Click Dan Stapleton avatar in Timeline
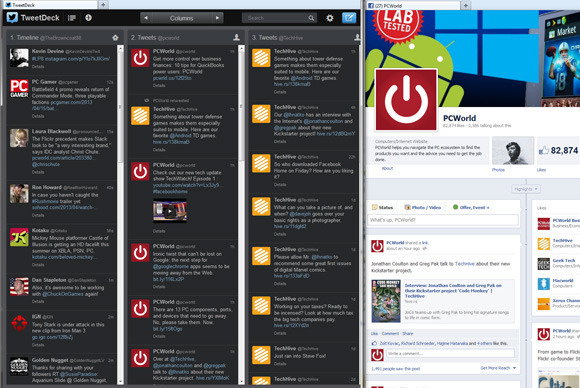The height and width of the screenshot is (388, 580). pos(19,286)
